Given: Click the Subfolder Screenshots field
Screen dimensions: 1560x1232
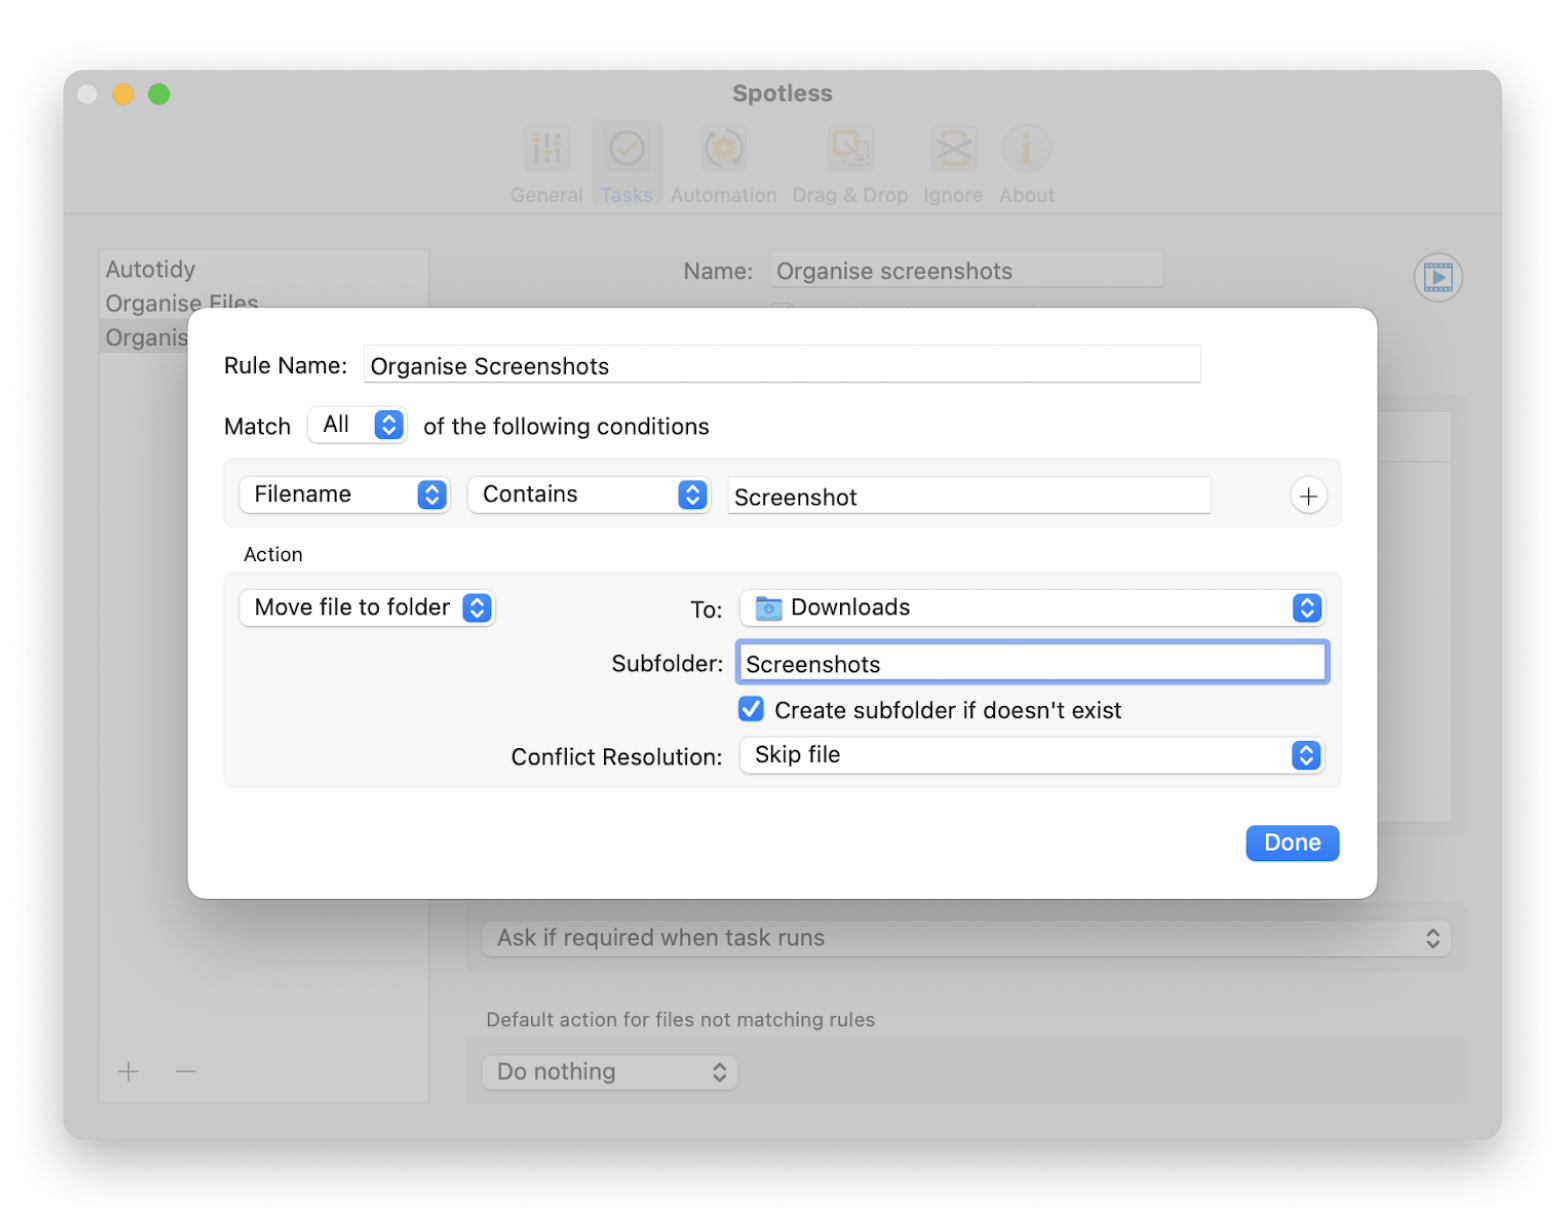Looking at the screenshot, I should 1033,663.
